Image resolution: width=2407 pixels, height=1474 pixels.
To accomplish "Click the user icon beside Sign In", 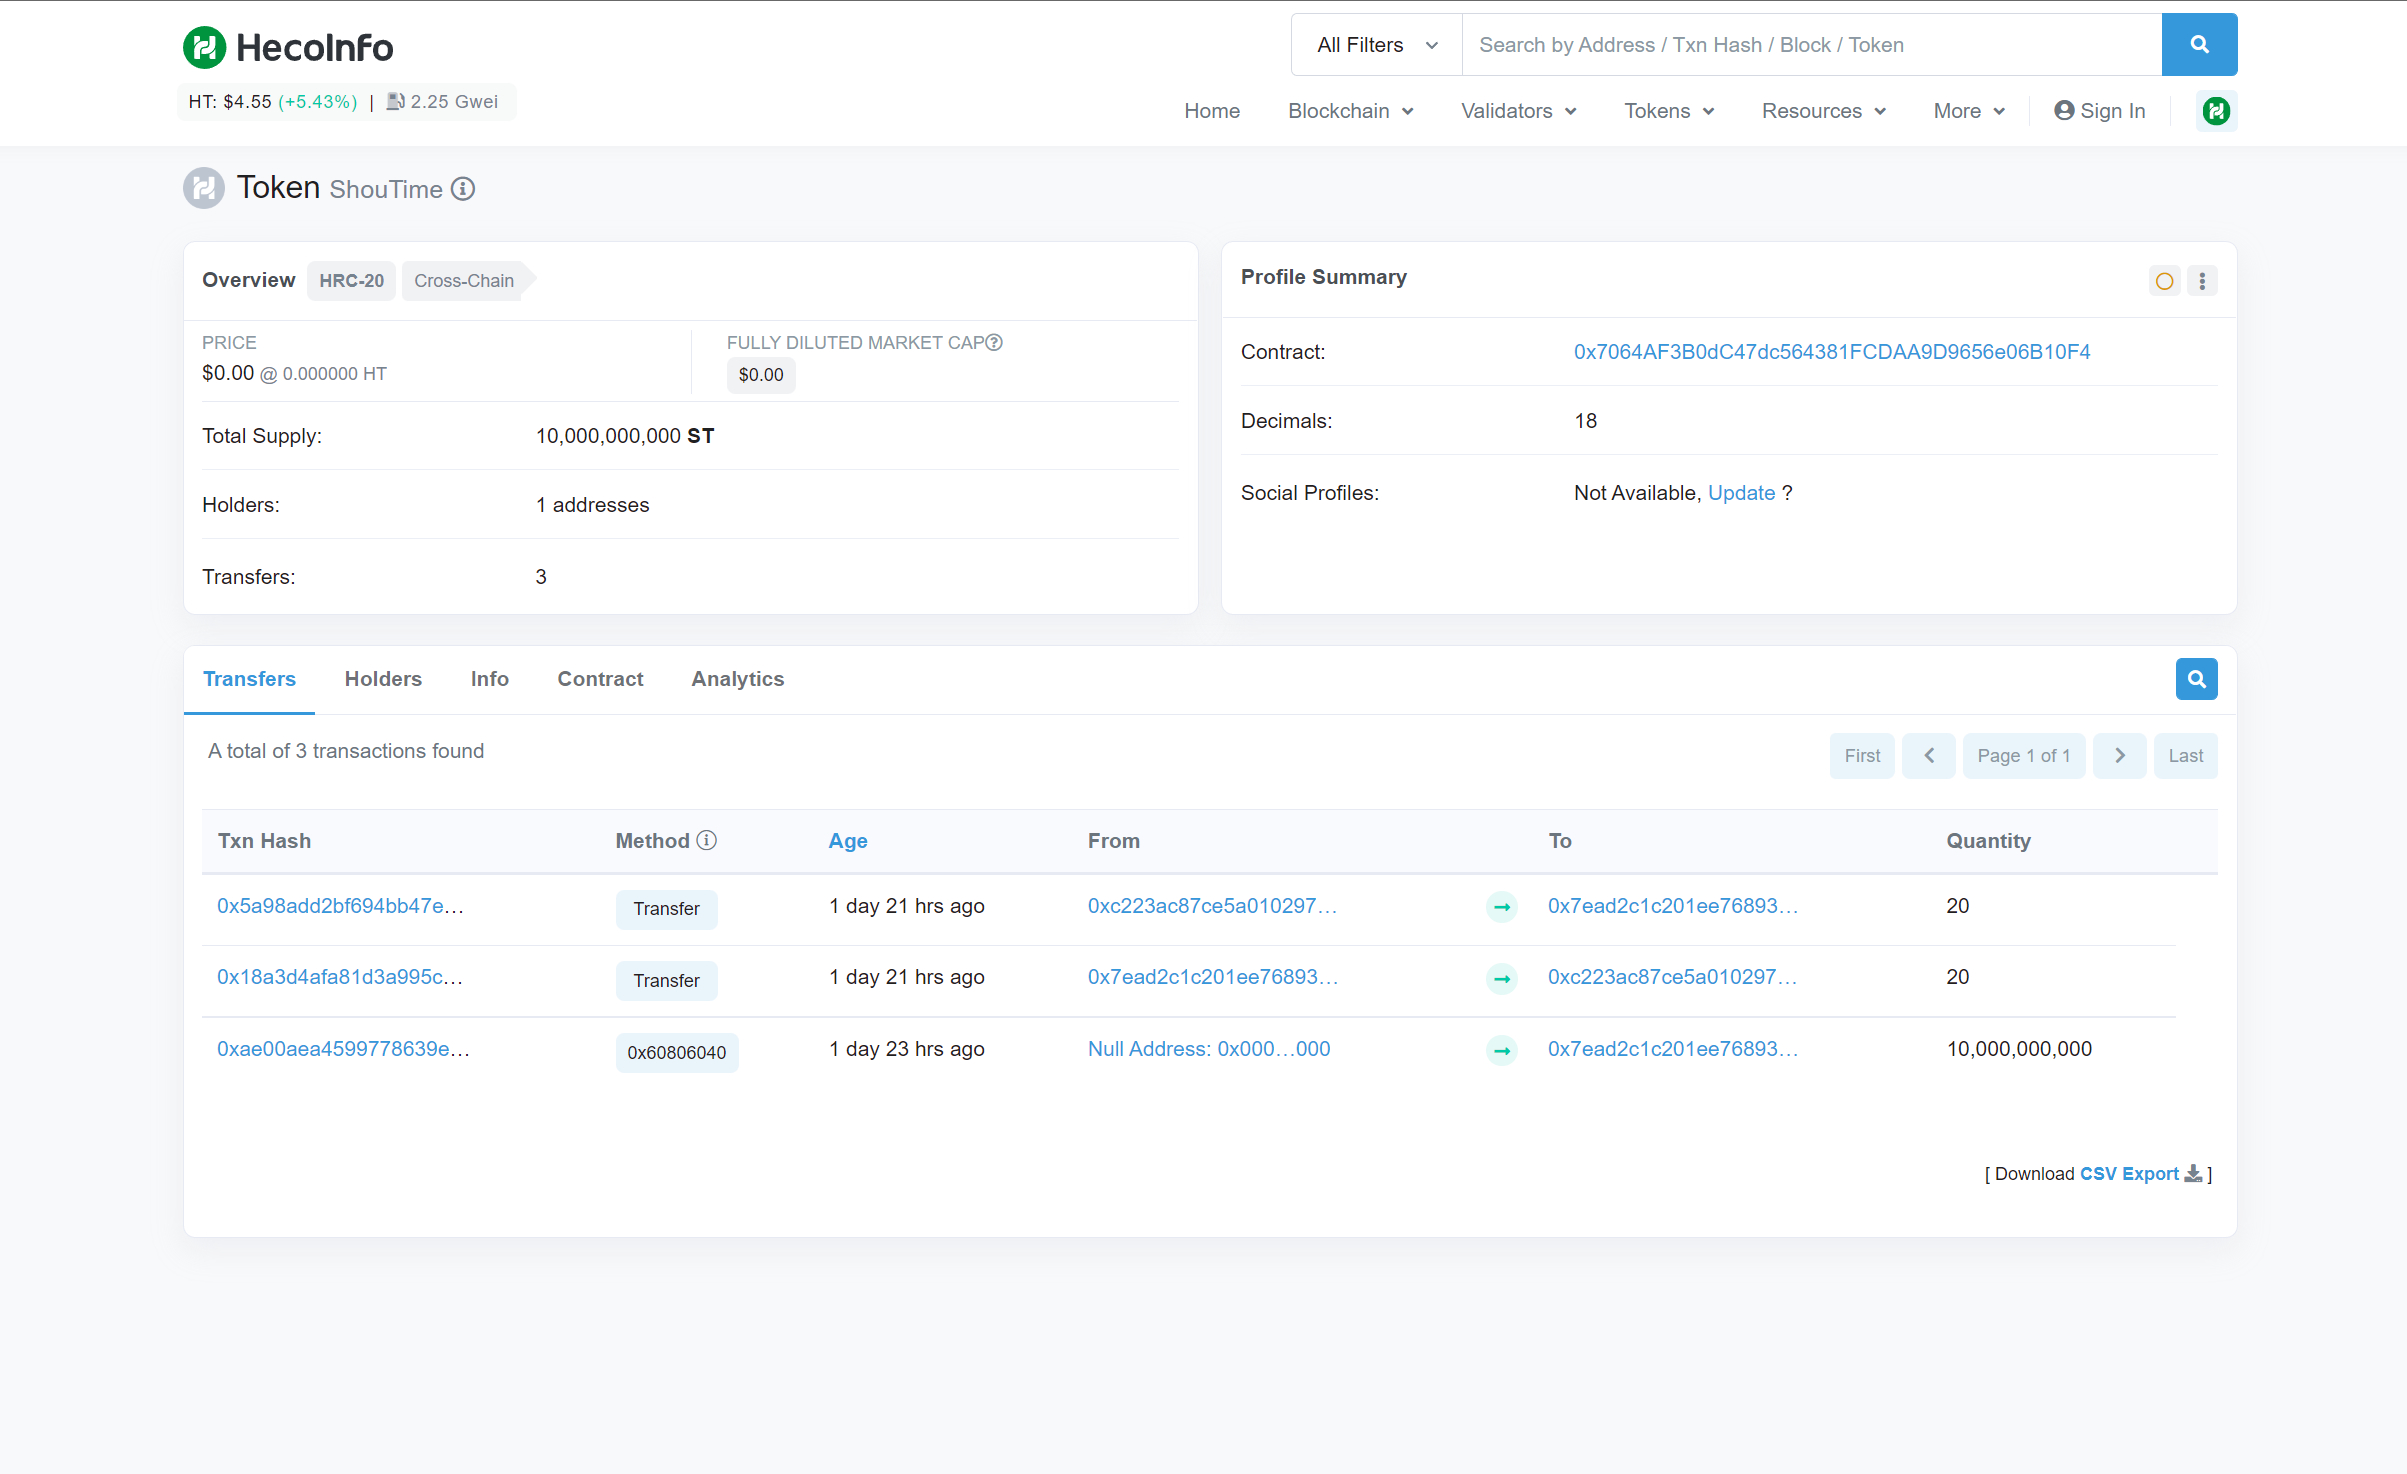I will pos(2064,110).
